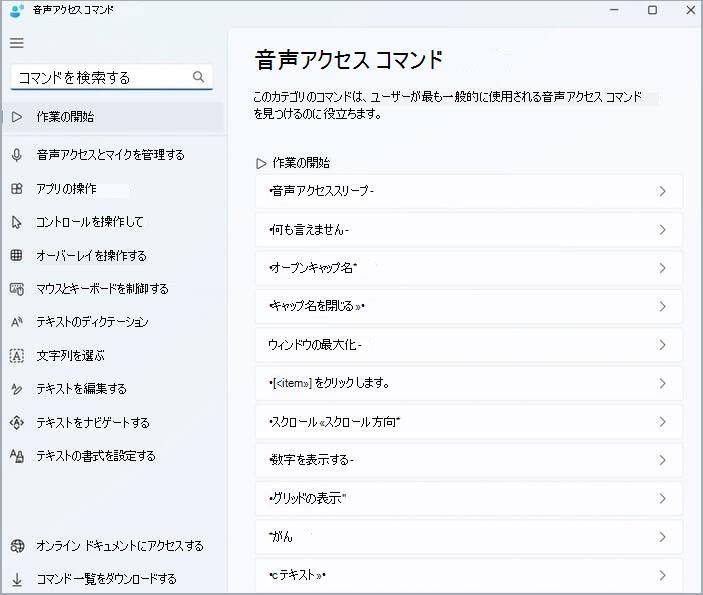Select the キャップ名を閉じる command text
The width and height of the screenshot is (703, 595).
pyautogui.click(x=317, y=306)
